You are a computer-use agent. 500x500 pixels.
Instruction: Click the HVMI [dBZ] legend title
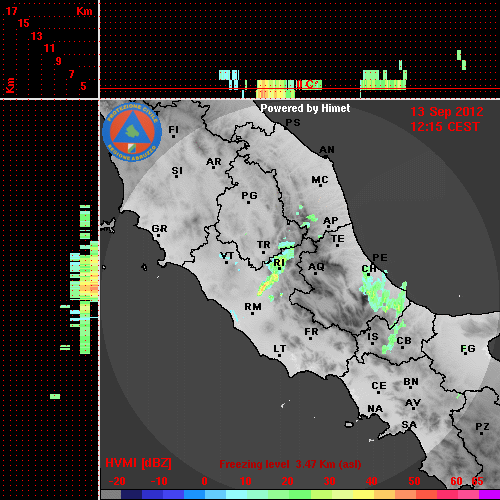click(138, 463)
